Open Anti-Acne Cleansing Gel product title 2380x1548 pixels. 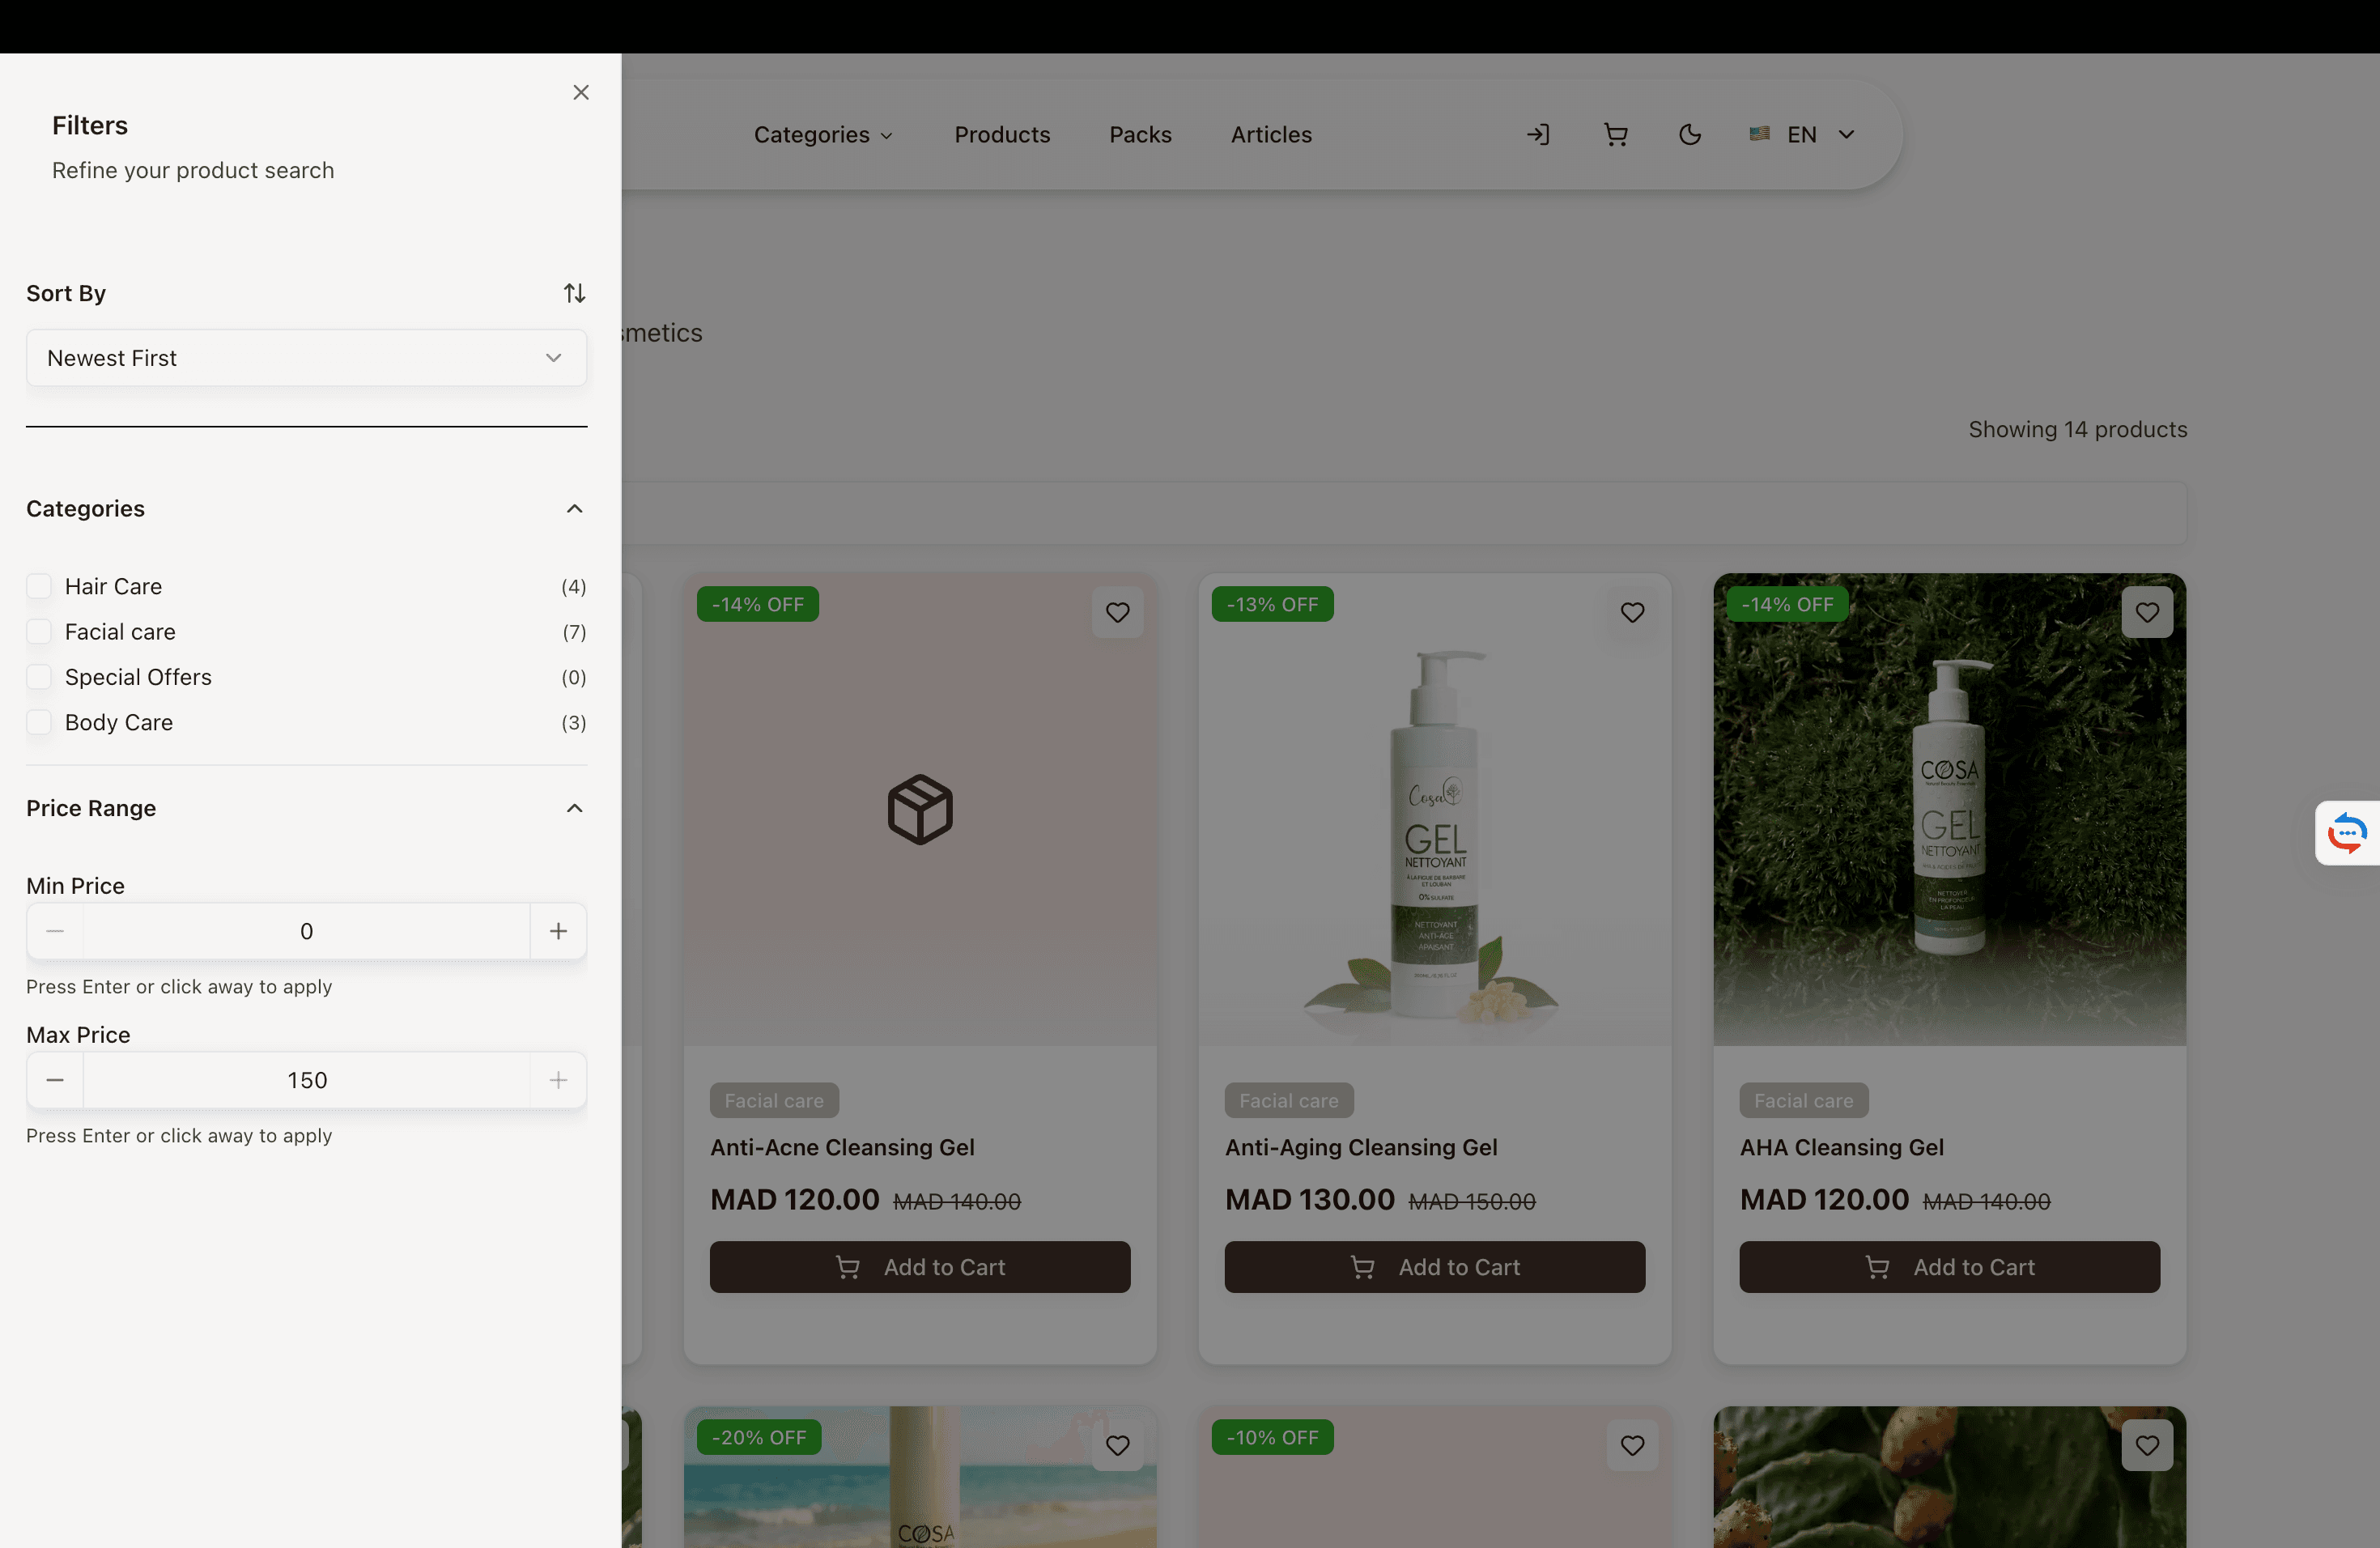[x=842, y=1147]
